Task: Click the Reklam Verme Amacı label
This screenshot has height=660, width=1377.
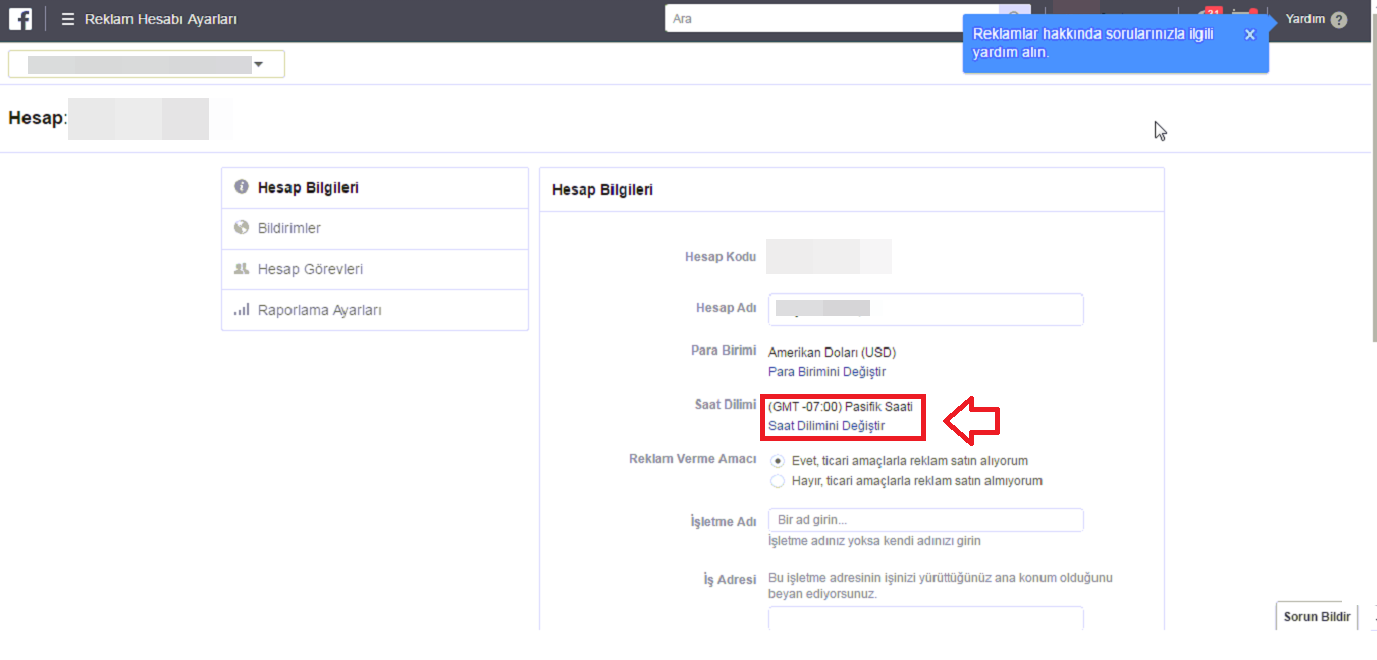Action: pos(692,459)
